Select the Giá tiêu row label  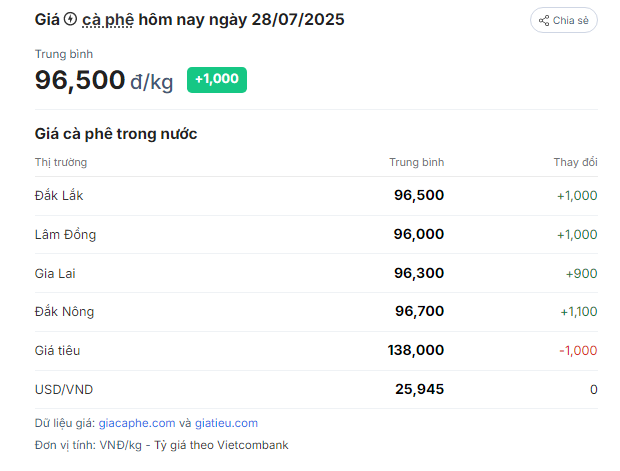(x=57, y=351)
